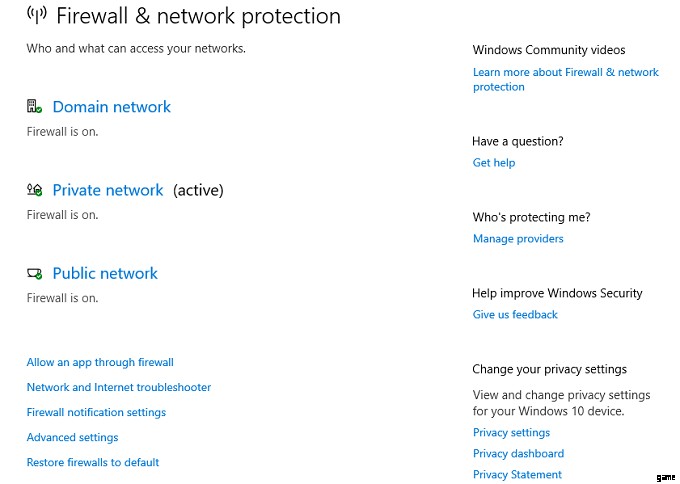Open Firewall notification settings
Viewport: 680px width, 484px height.
click(x=96, y=412)
